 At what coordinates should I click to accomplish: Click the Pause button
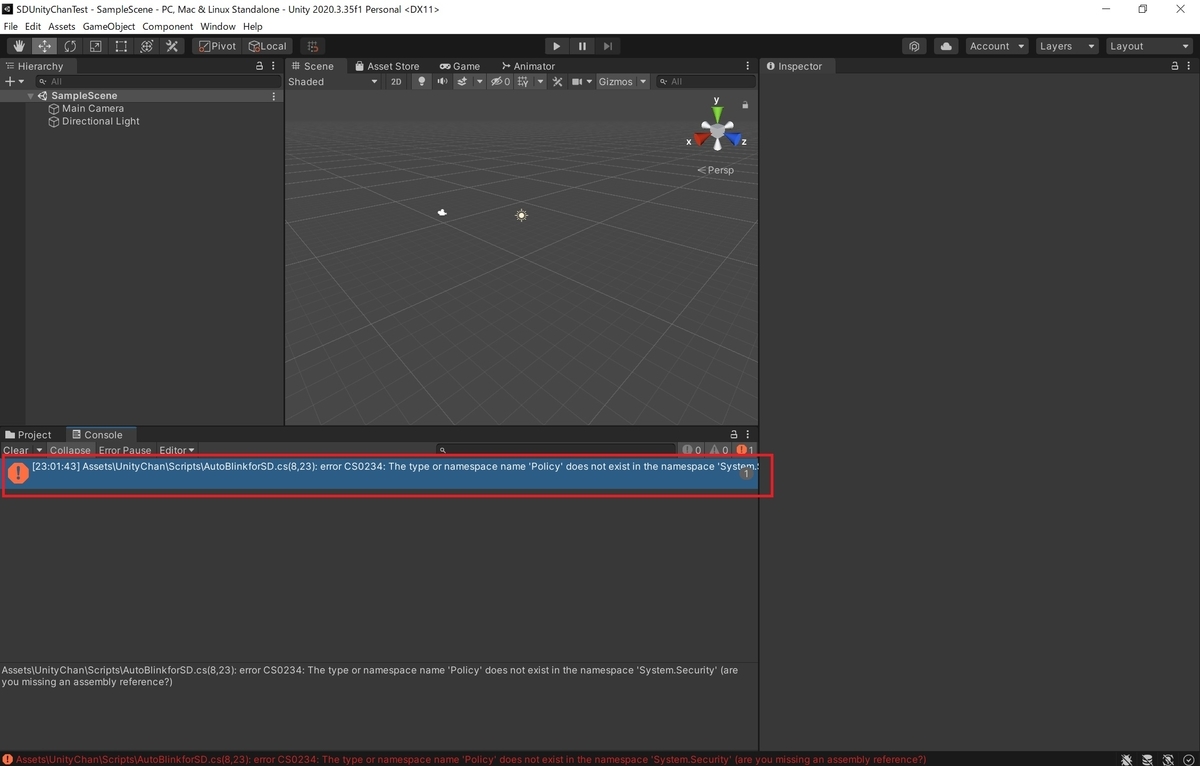click(x=583, y=46)
